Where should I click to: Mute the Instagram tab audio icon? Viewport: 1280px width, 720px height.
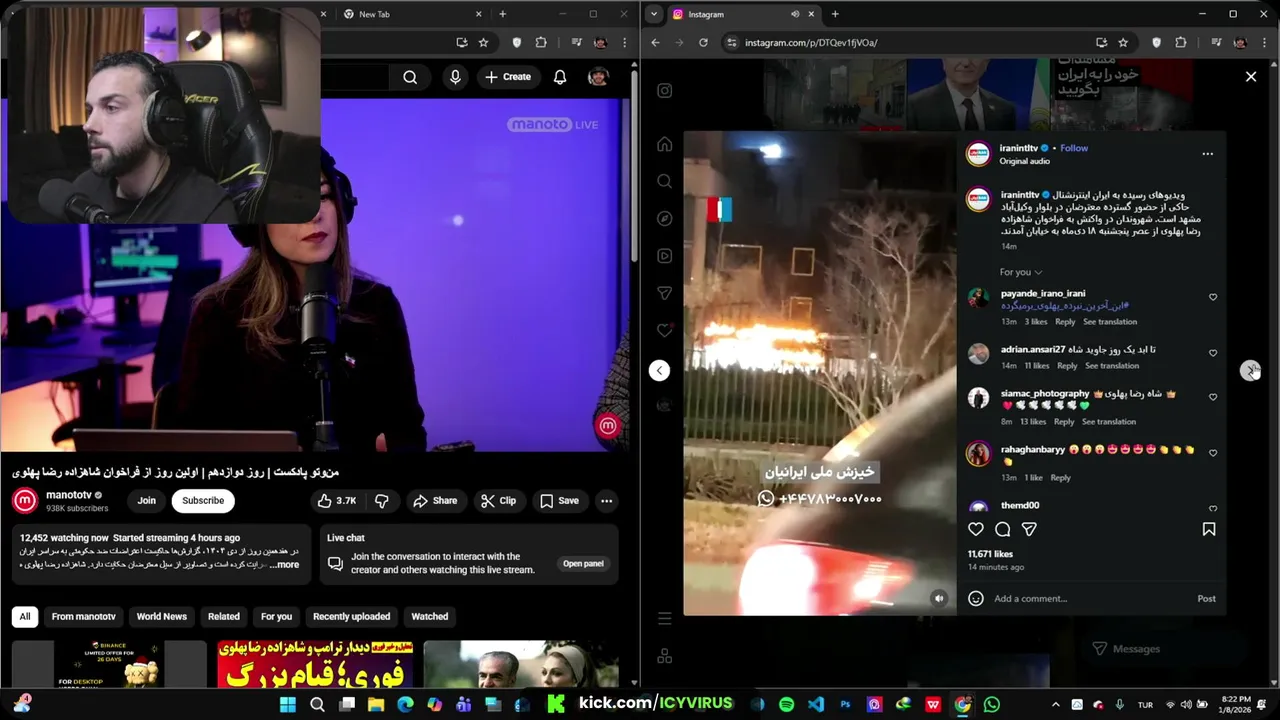795,14
